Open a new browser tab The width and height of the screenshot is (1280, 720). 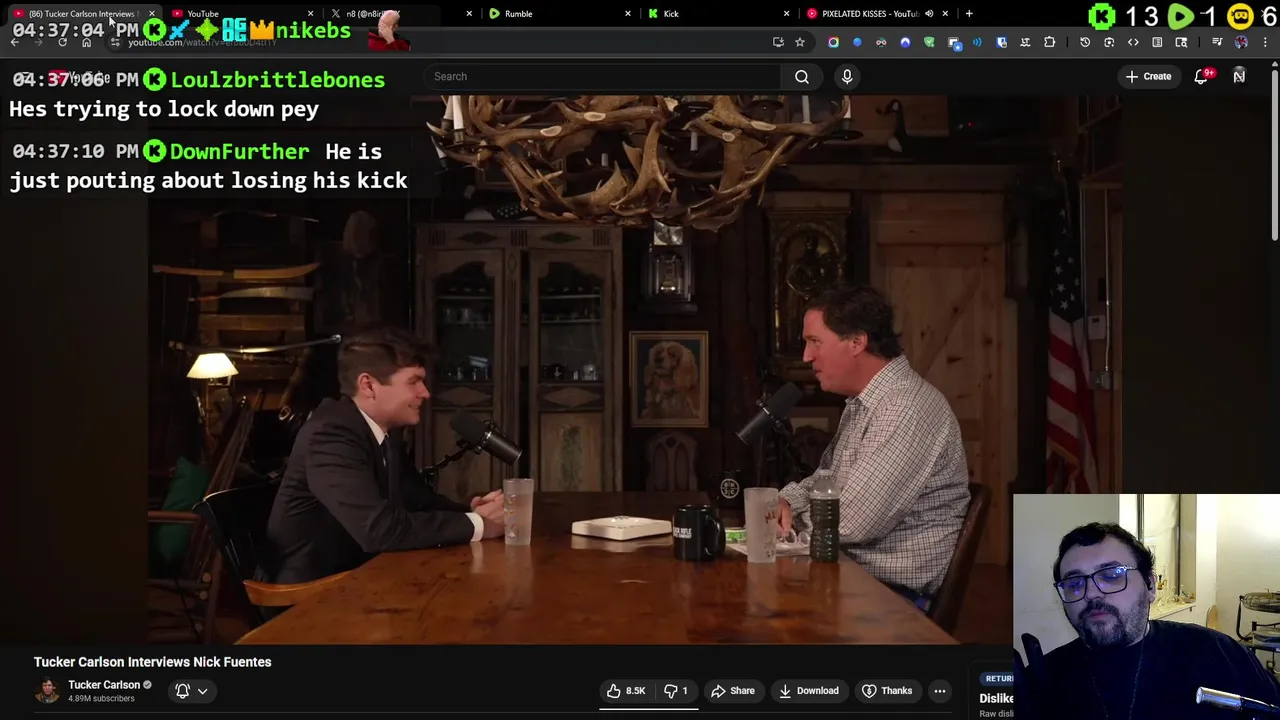(x=969, y=13)
